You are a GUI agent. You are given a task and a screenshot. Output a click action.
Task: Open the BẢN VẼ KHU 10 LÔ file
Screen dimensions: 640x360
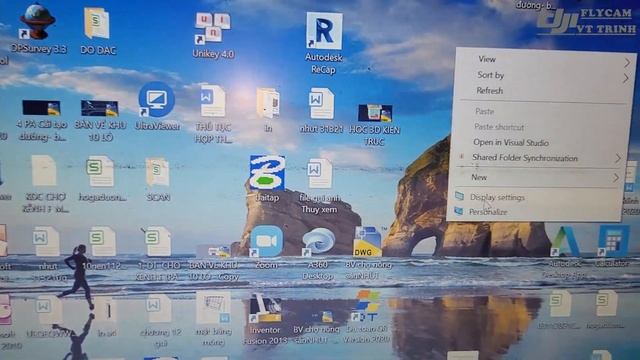click(x=100, y=108)
